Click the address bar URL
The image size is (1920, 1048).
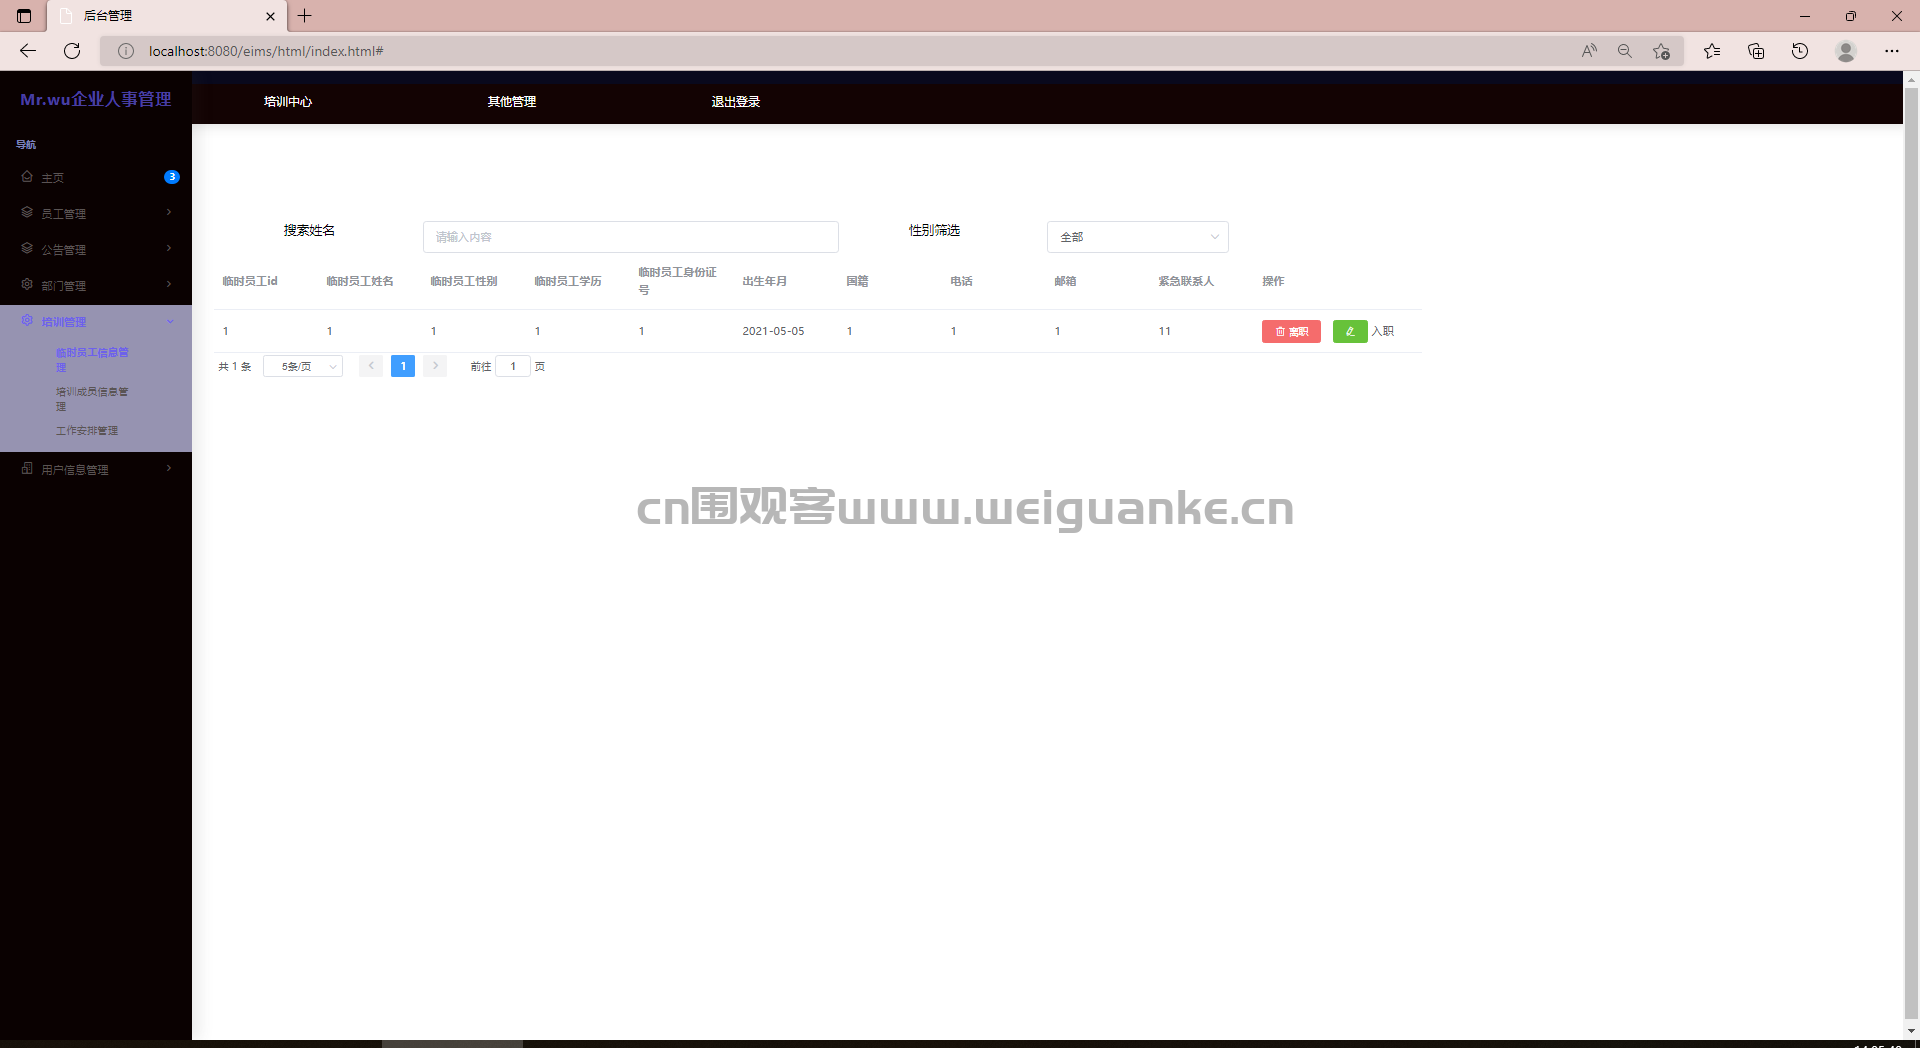266,51
